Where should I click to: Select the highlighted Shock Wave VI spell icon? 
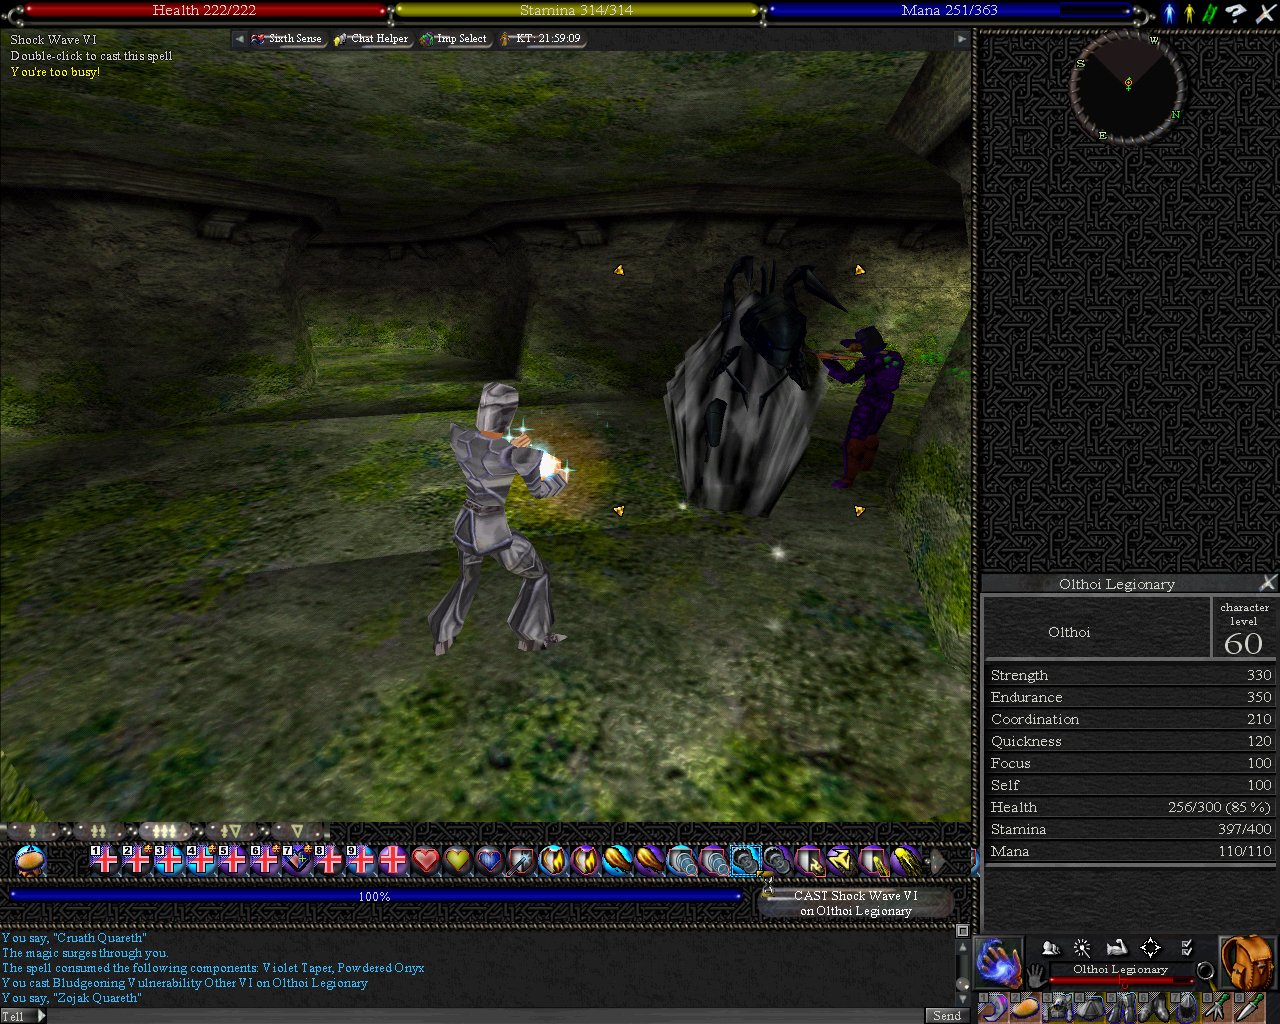pyautogui.click(x=745, y=859)
